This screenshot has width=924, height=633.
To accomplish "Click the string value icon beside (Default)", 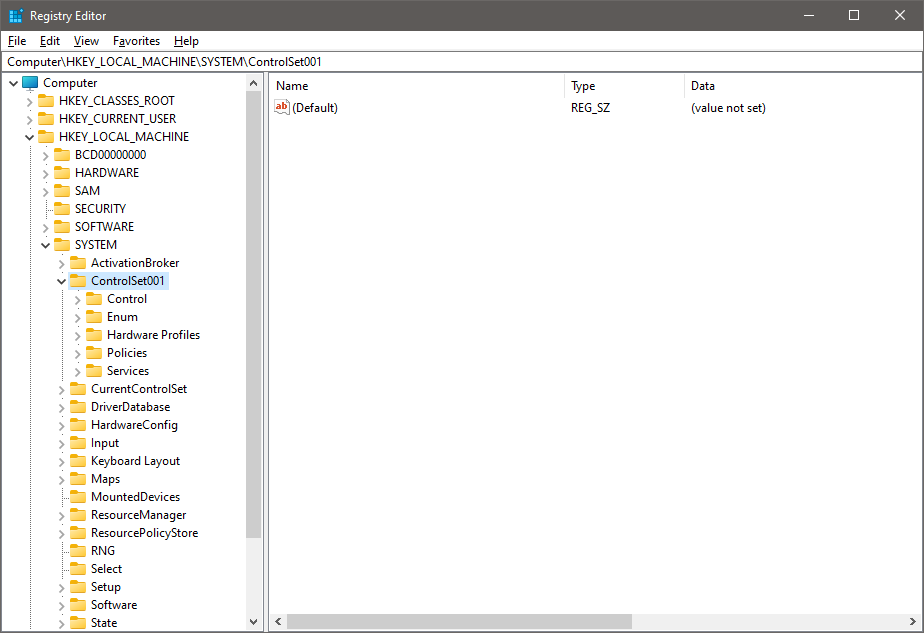I will point(282,107).
